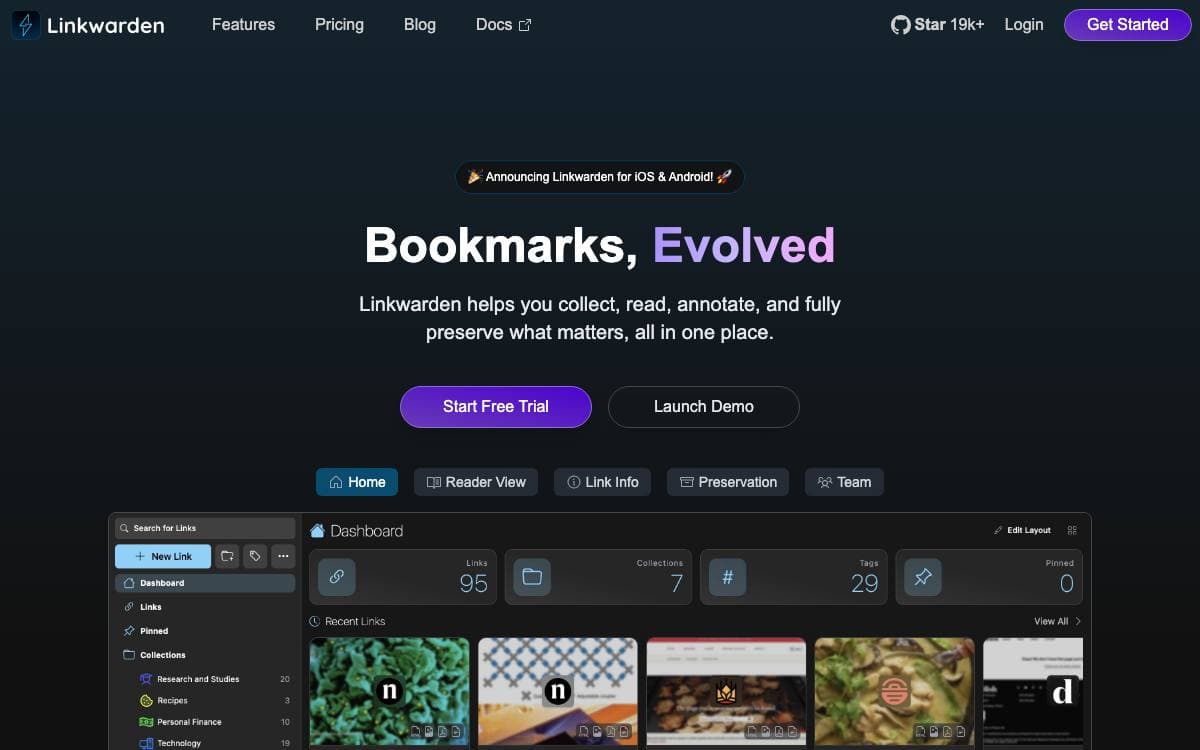Click the New Link button
Image resolution: width=1200 pixels, height=750 pixels.
pyautogui.click(x=163, y=556)
